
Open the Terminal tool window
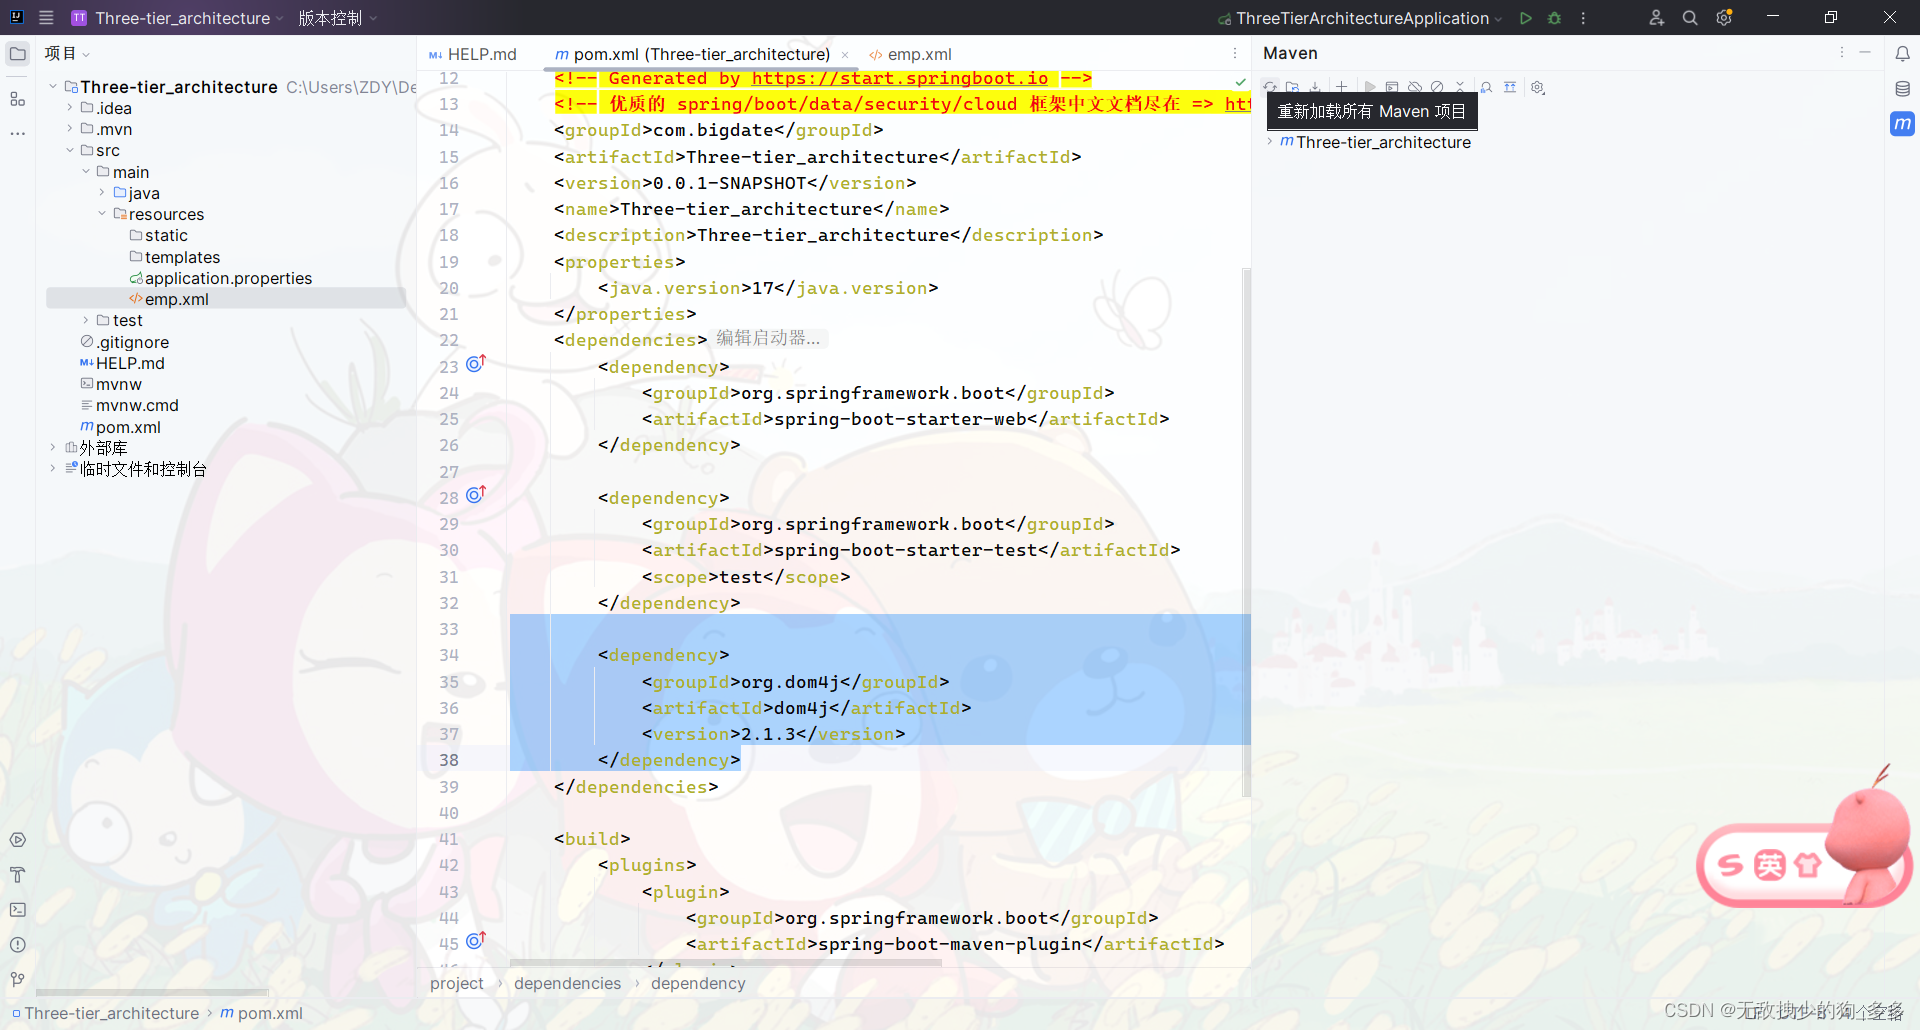[17, 909]
